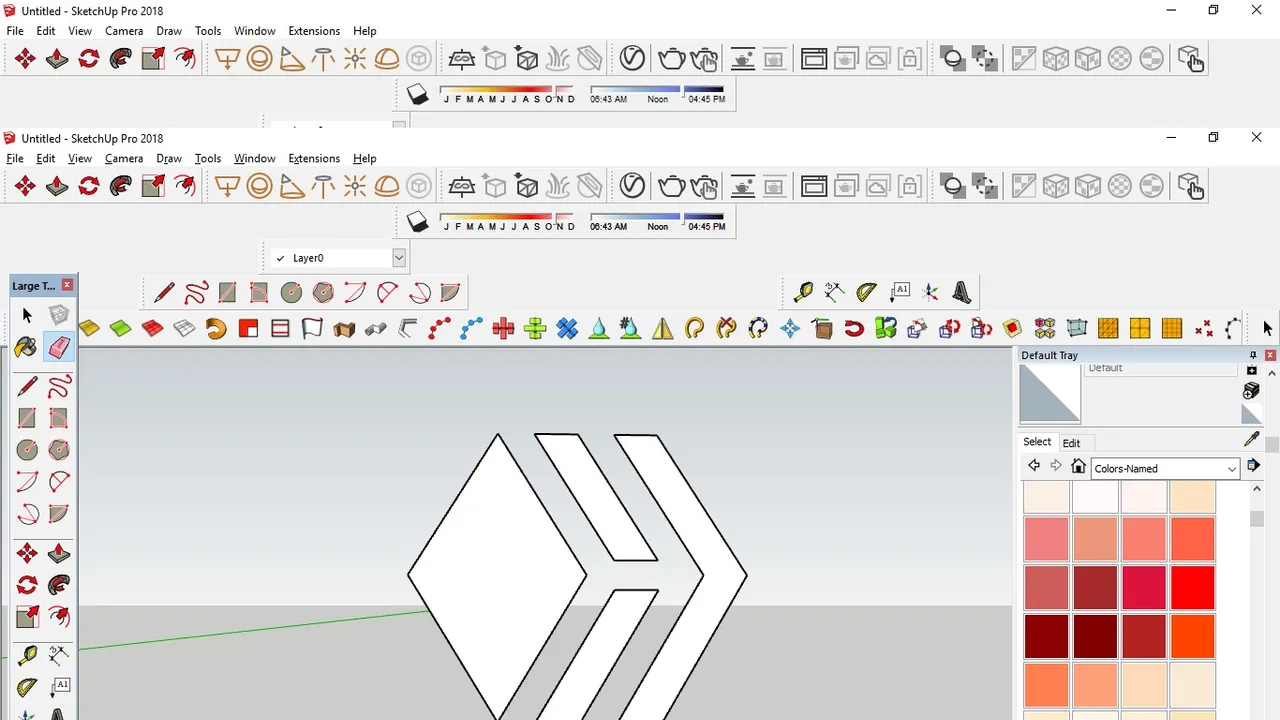Open V-Ray Asset Editor in front window
Screen dimensions: 1280x720
(632, 186)
